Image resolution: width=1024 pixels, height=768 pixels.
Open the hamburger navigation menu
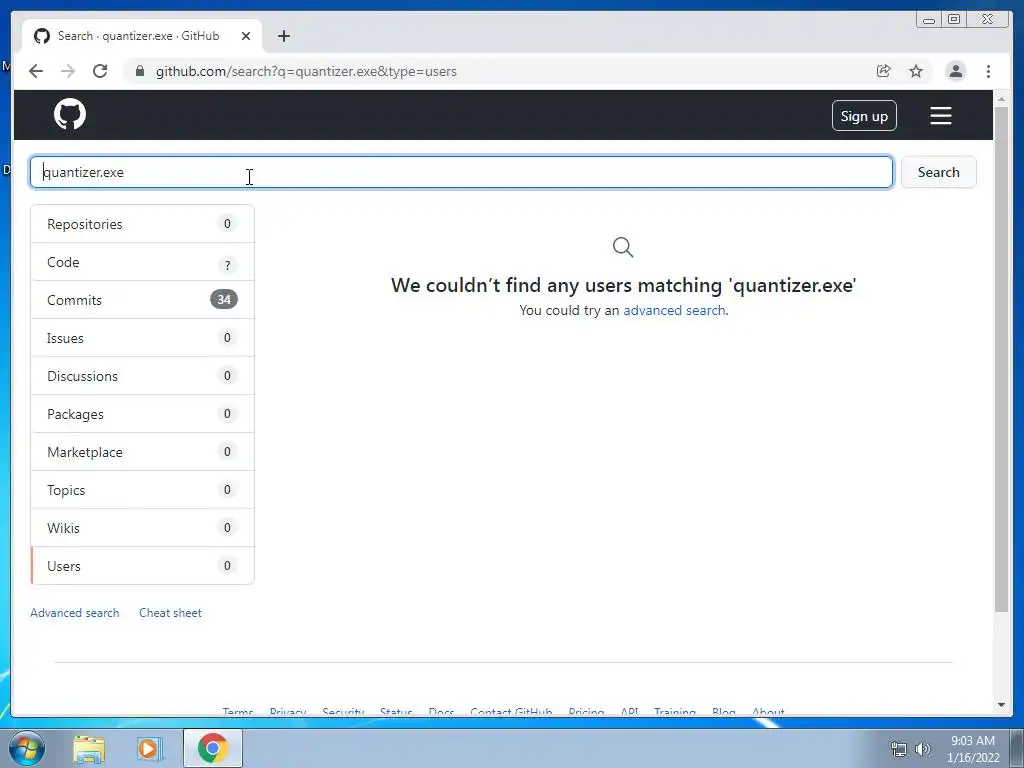940,116
